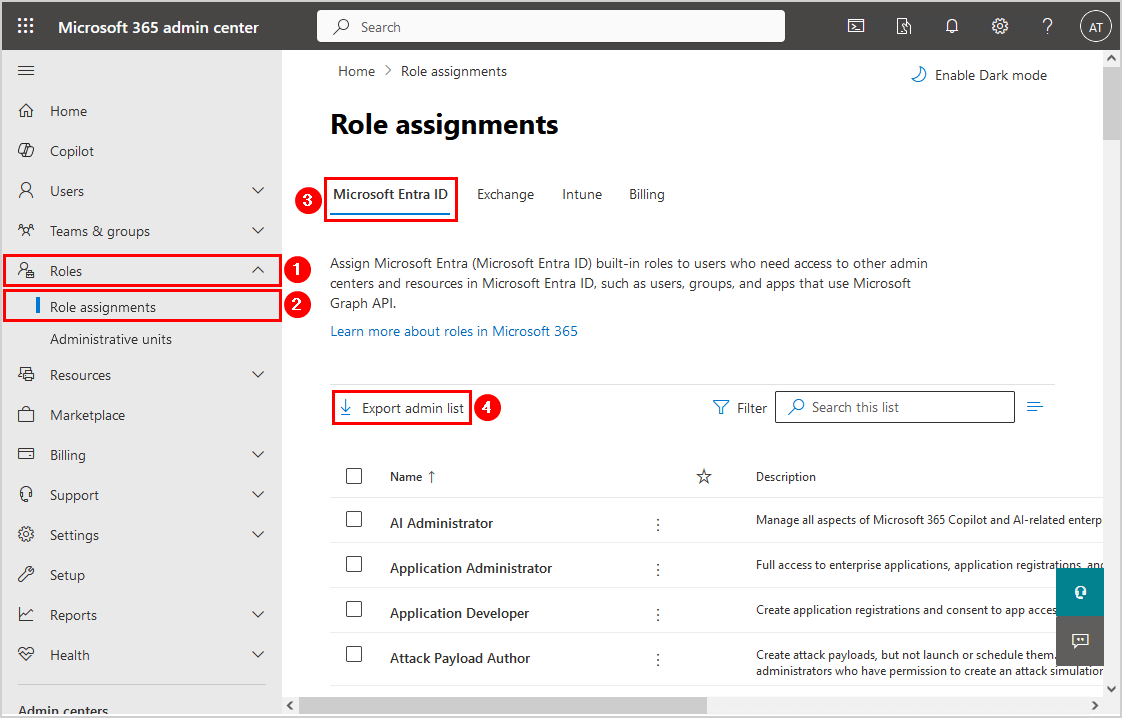Screen dimensions: 1122x718
Task: Switch to the Exchange tab
Action: [x=505, y=195]
